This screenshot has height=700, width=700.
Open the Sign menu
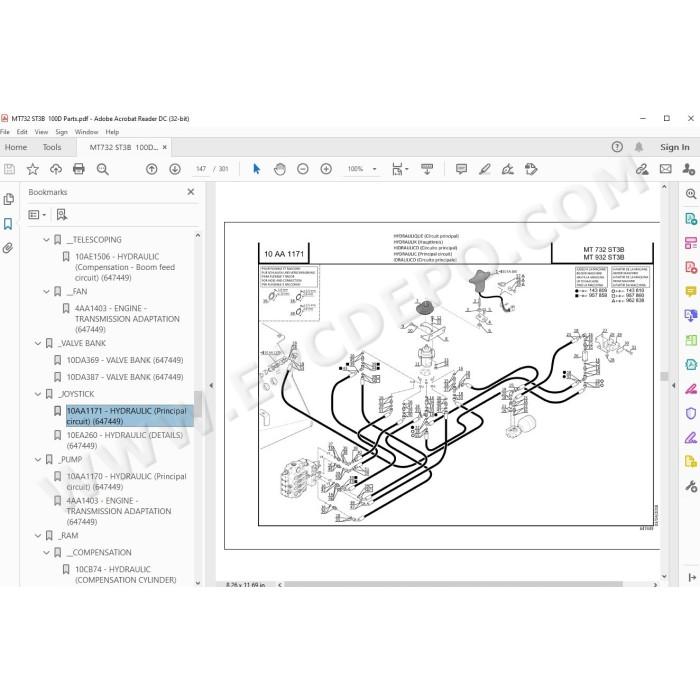tap(62, 132)
